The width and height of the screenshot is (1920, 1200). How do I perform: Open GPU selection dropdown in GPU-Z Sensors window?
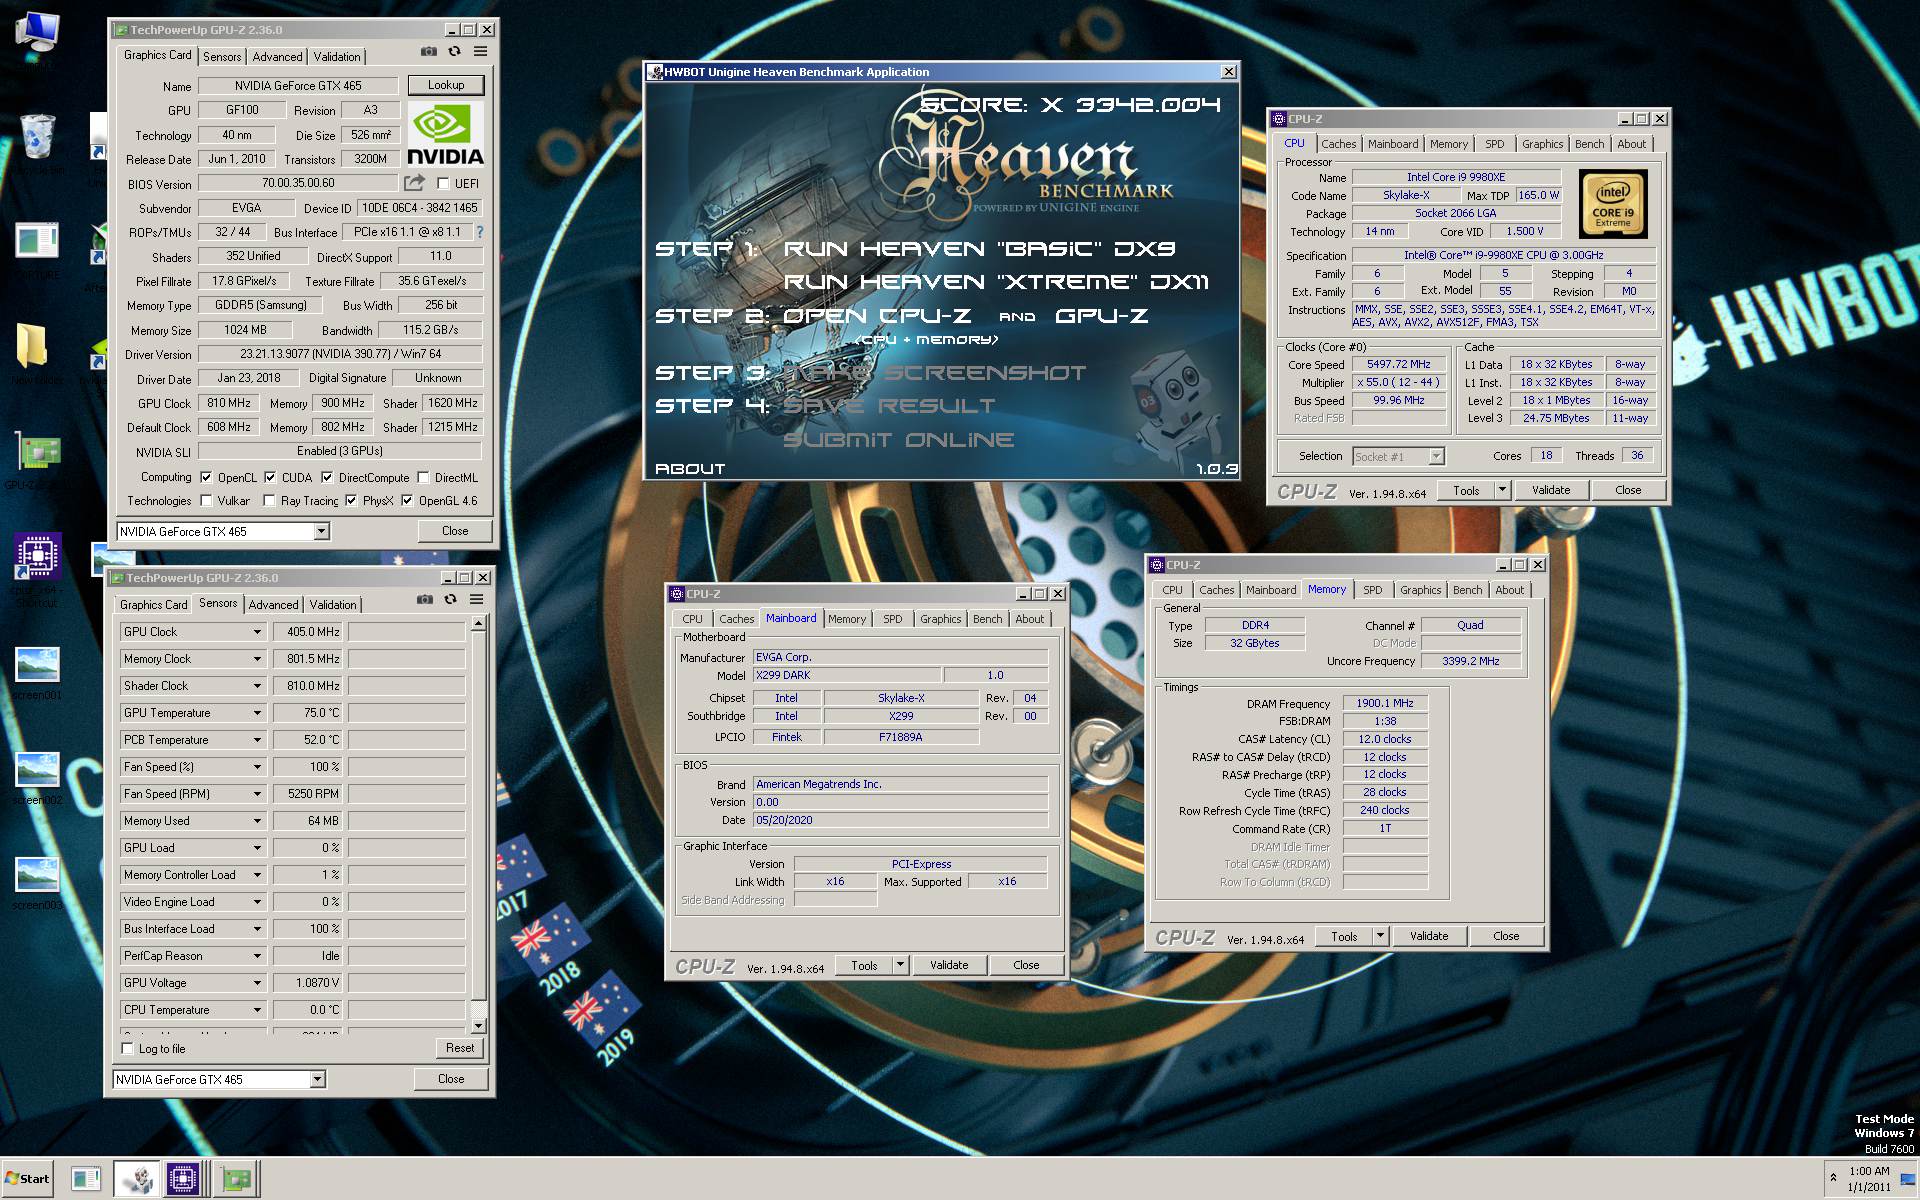317,1079
